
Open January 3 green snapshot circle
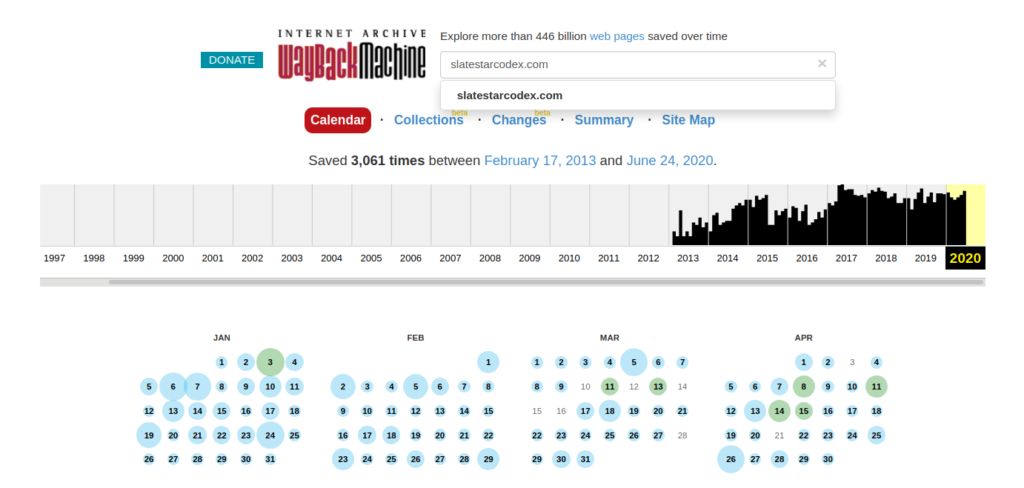[270, 362]
